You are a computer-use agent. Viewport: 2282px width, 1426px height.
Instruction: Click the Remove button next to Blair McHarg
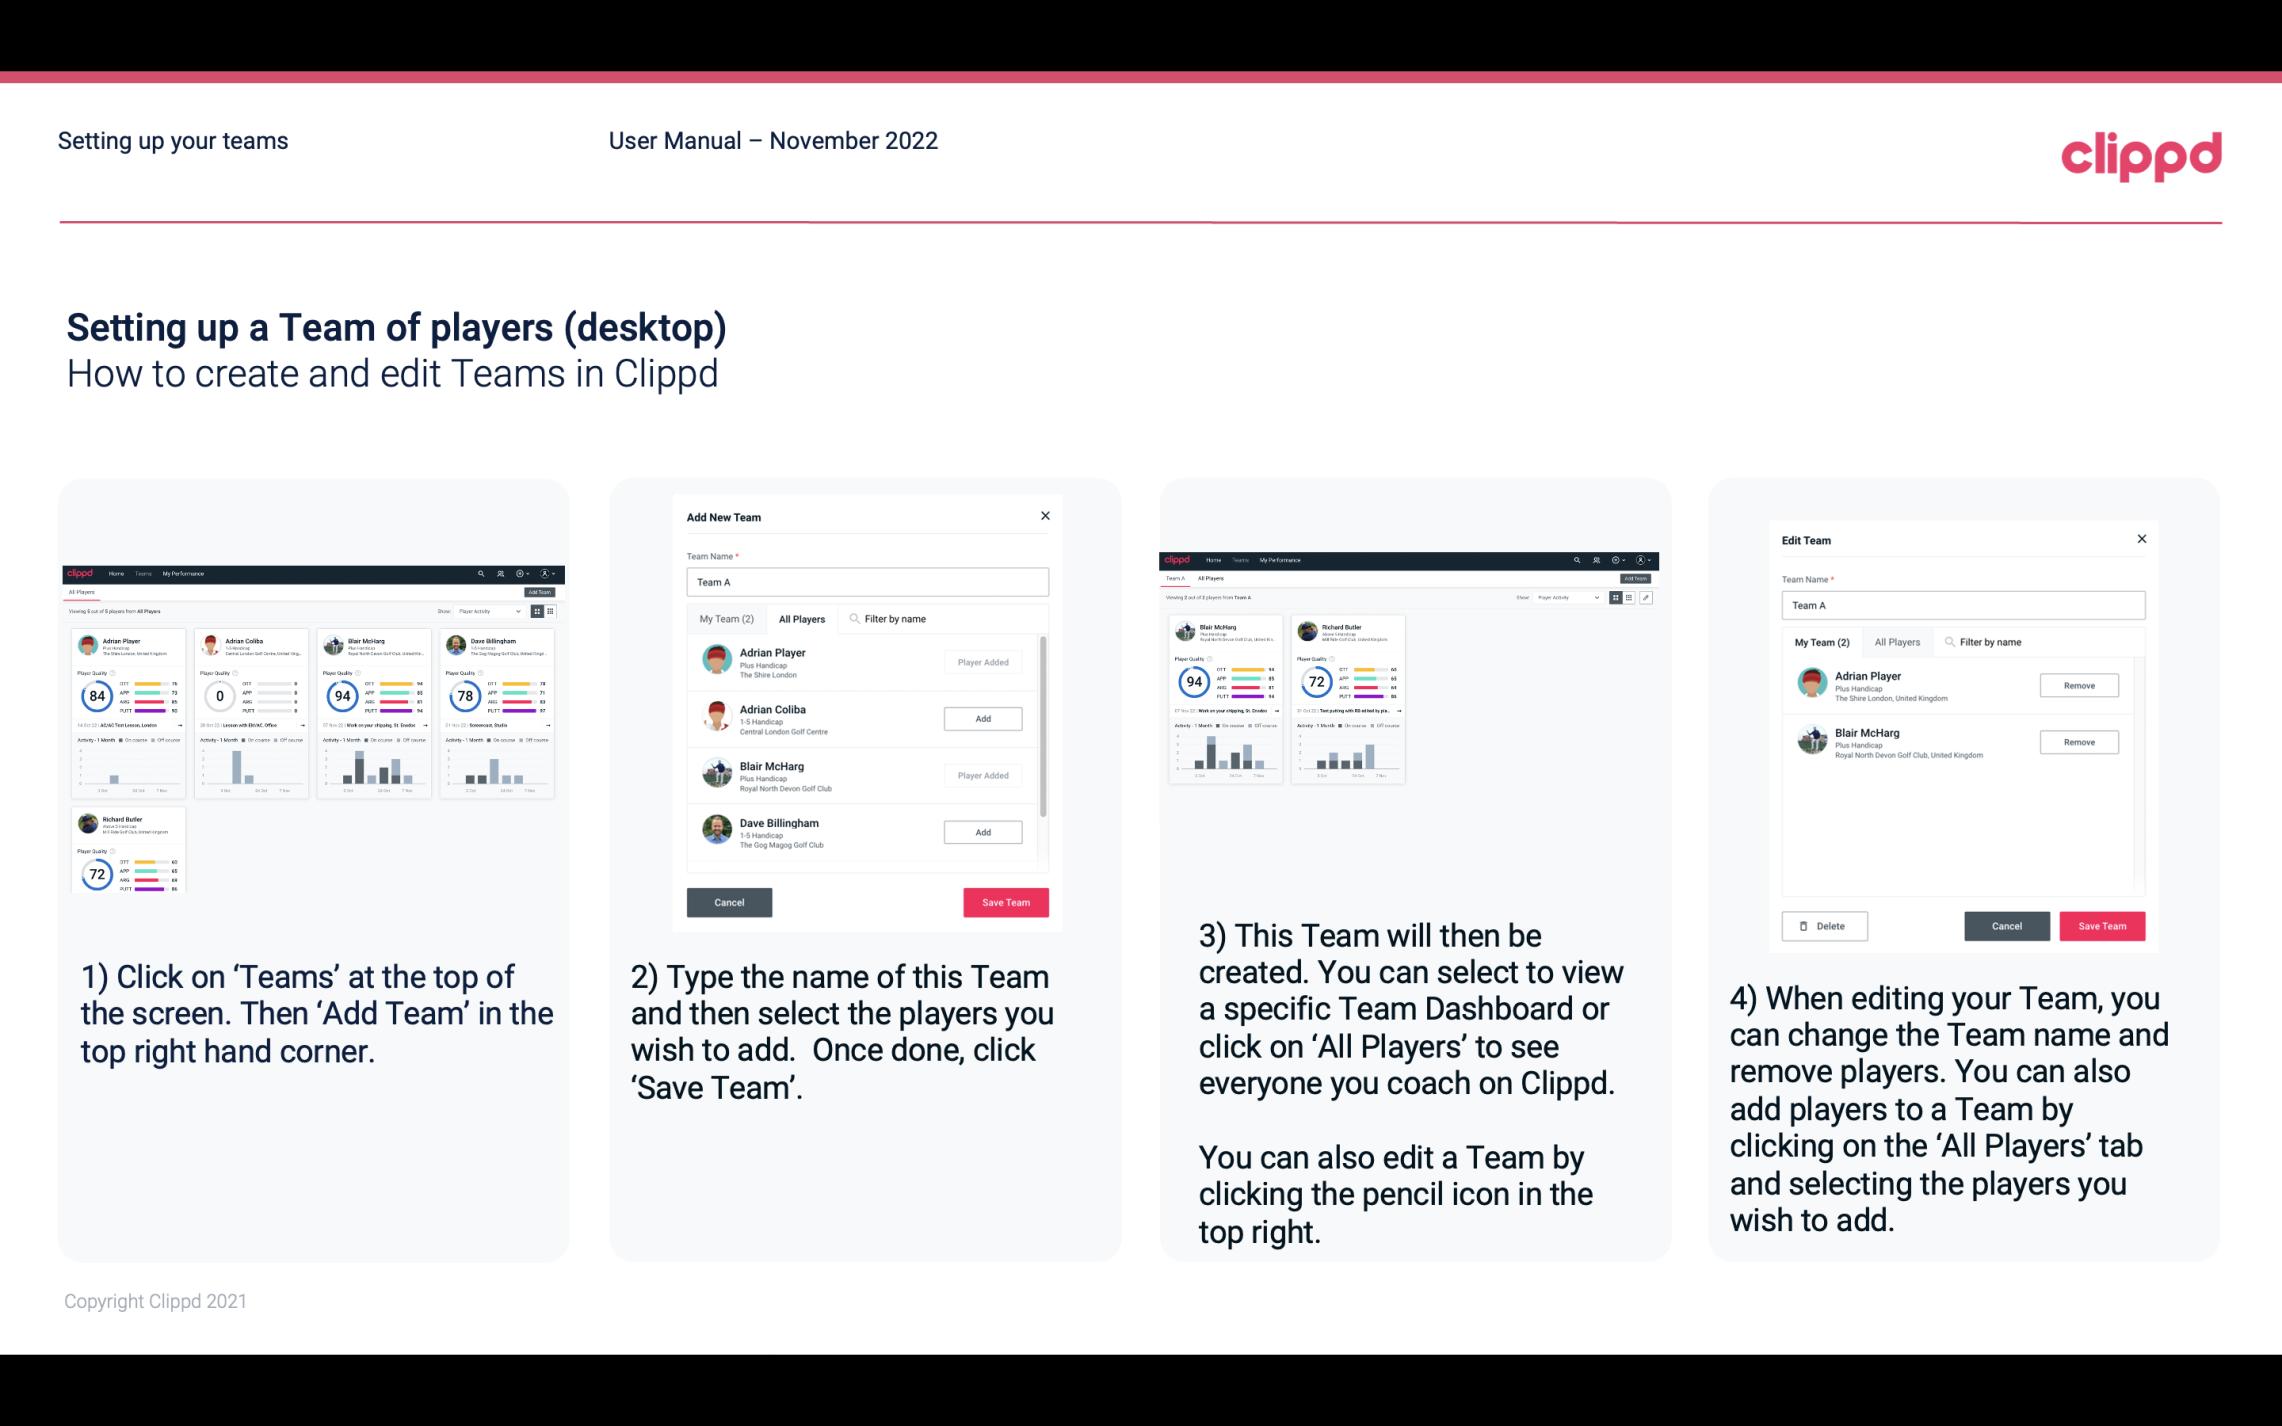(x=2080, y=743)
